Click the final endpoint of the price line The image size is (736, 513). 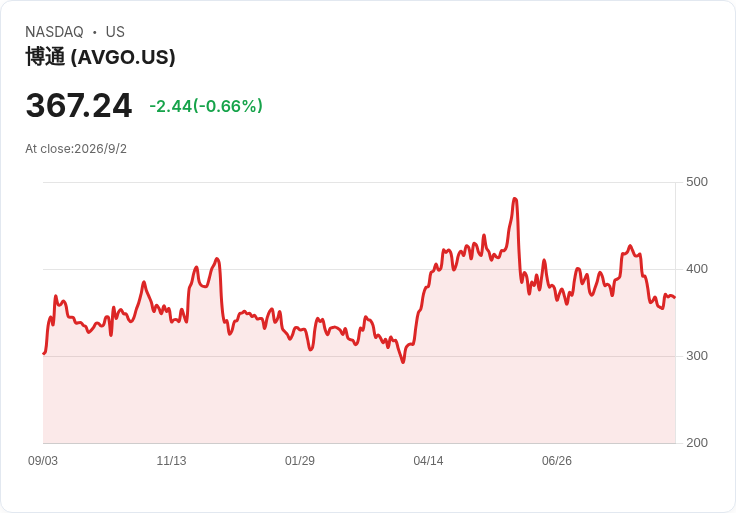(675, 297)
